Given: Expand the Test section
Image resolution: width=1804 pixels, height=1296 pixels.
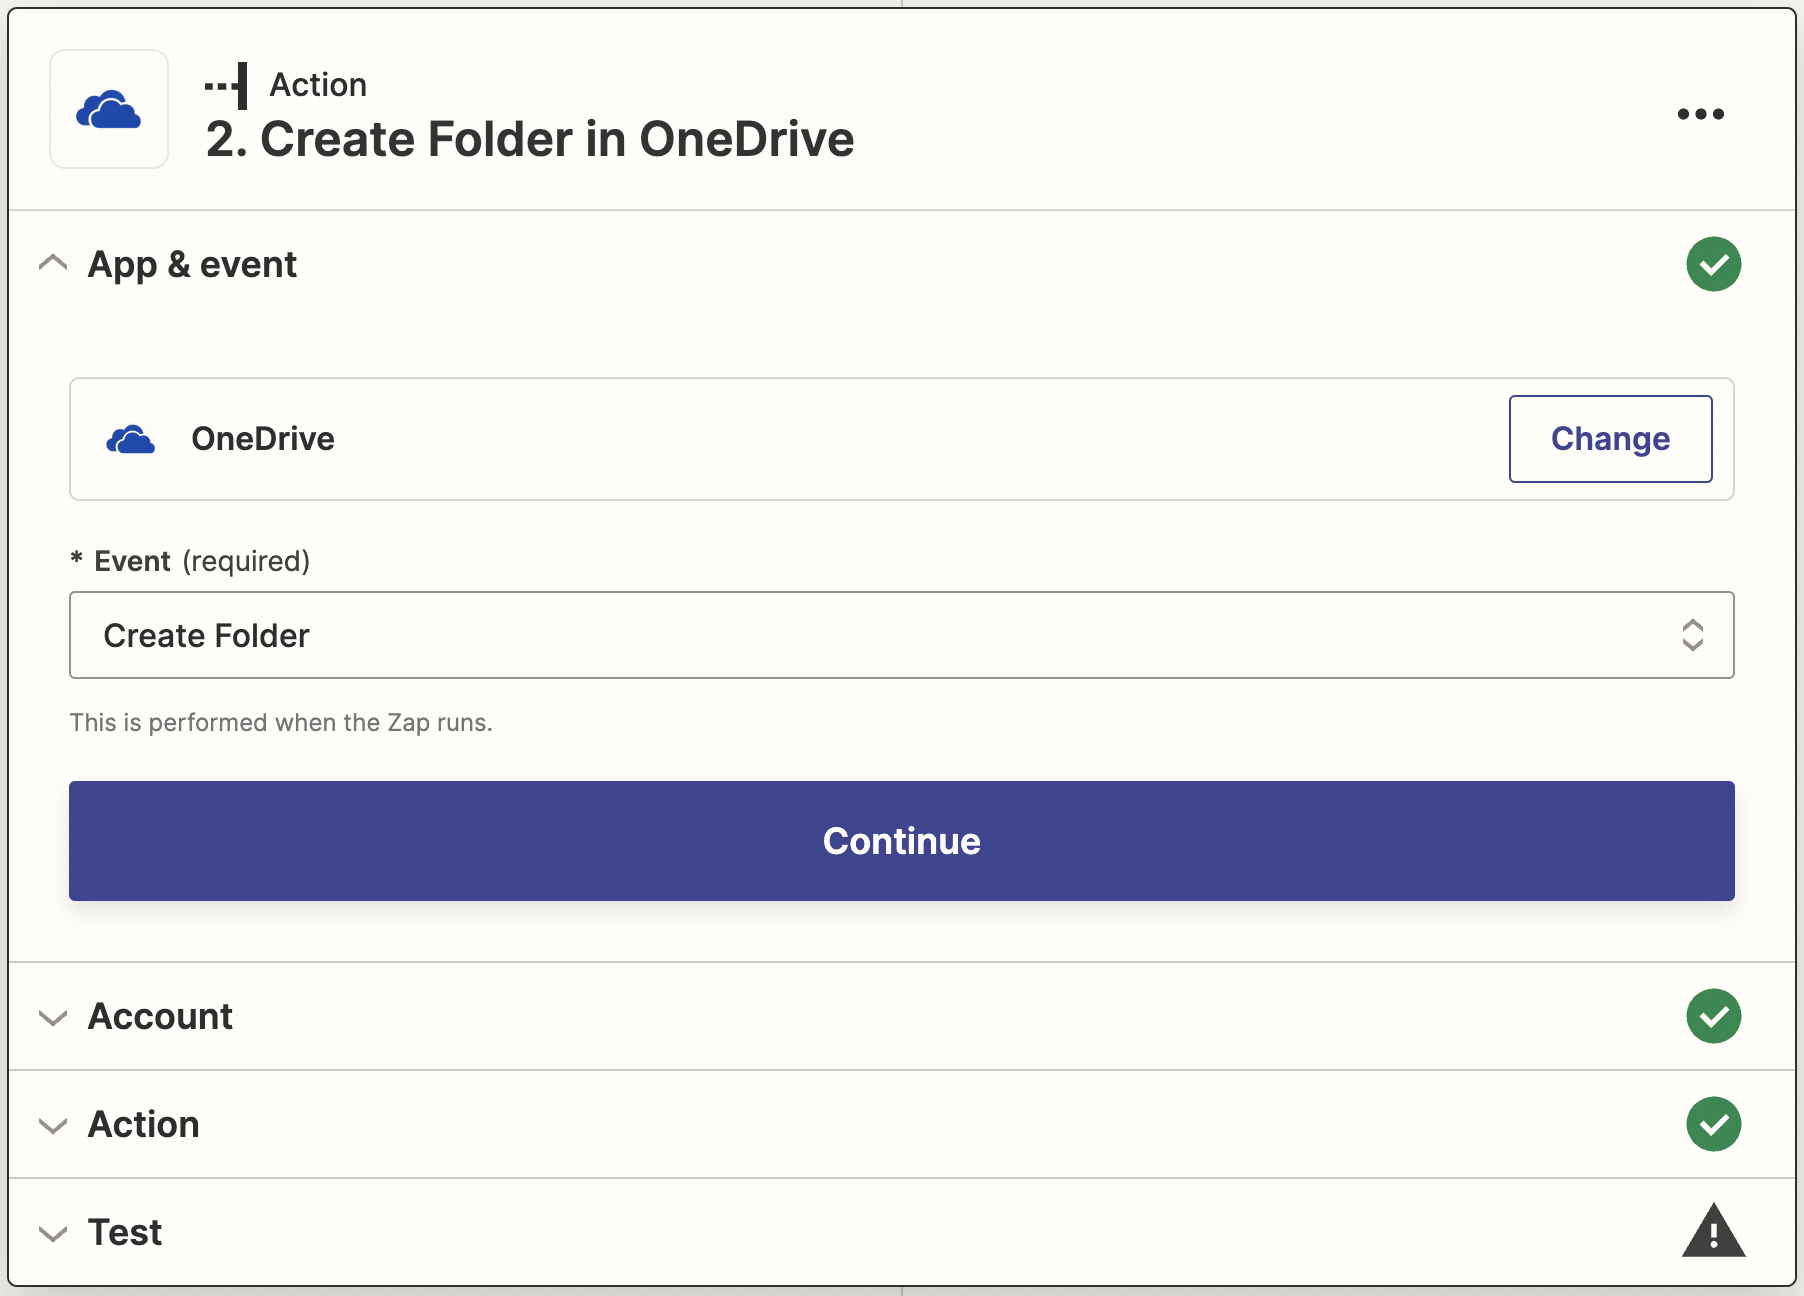Looking at the screenshot, I should (x=901, y=1232).
